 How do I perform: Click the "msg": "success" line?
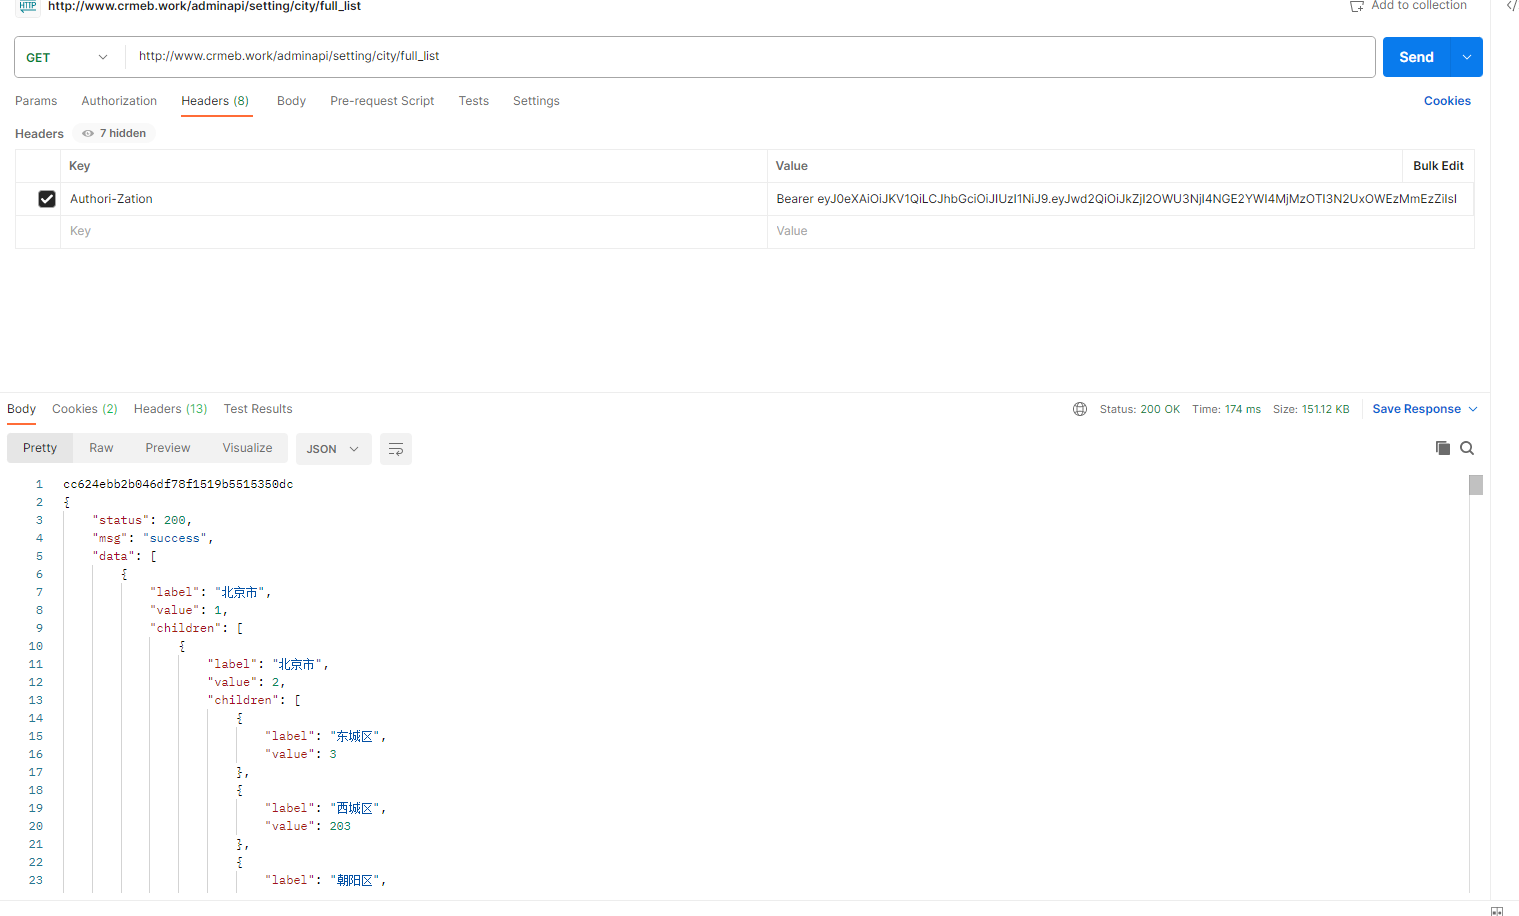tap(153, 538)
